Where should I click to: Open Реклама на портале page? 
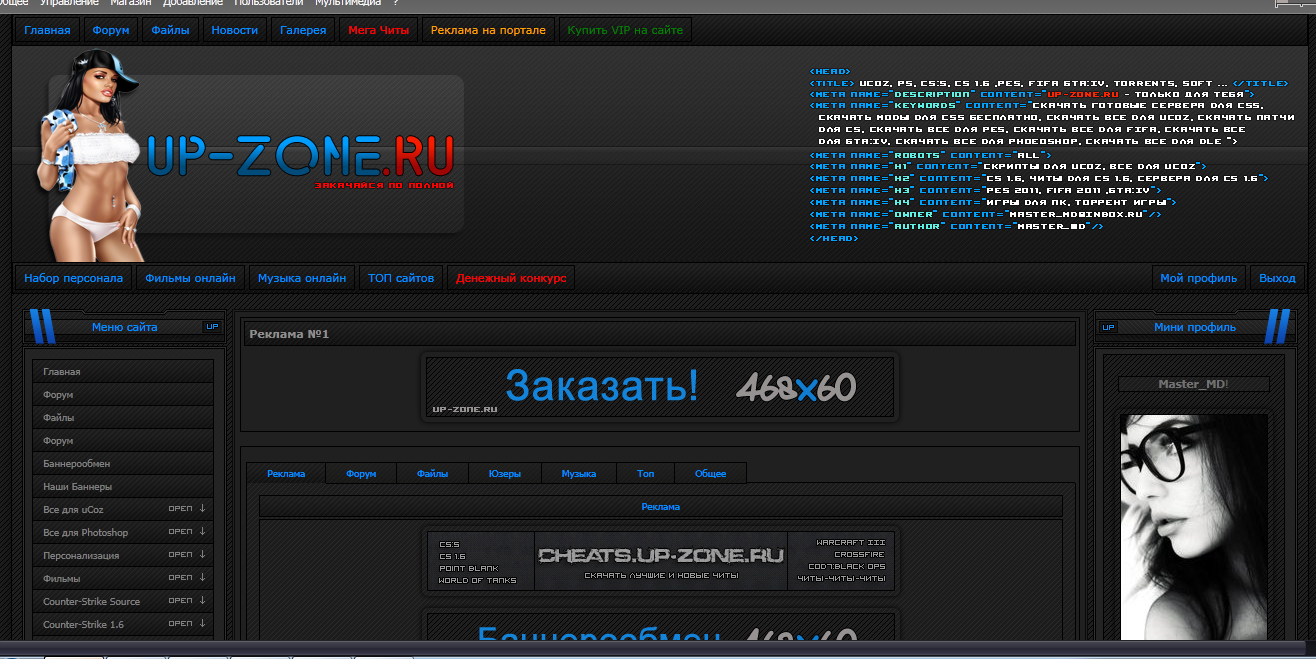tap(488, 30)
